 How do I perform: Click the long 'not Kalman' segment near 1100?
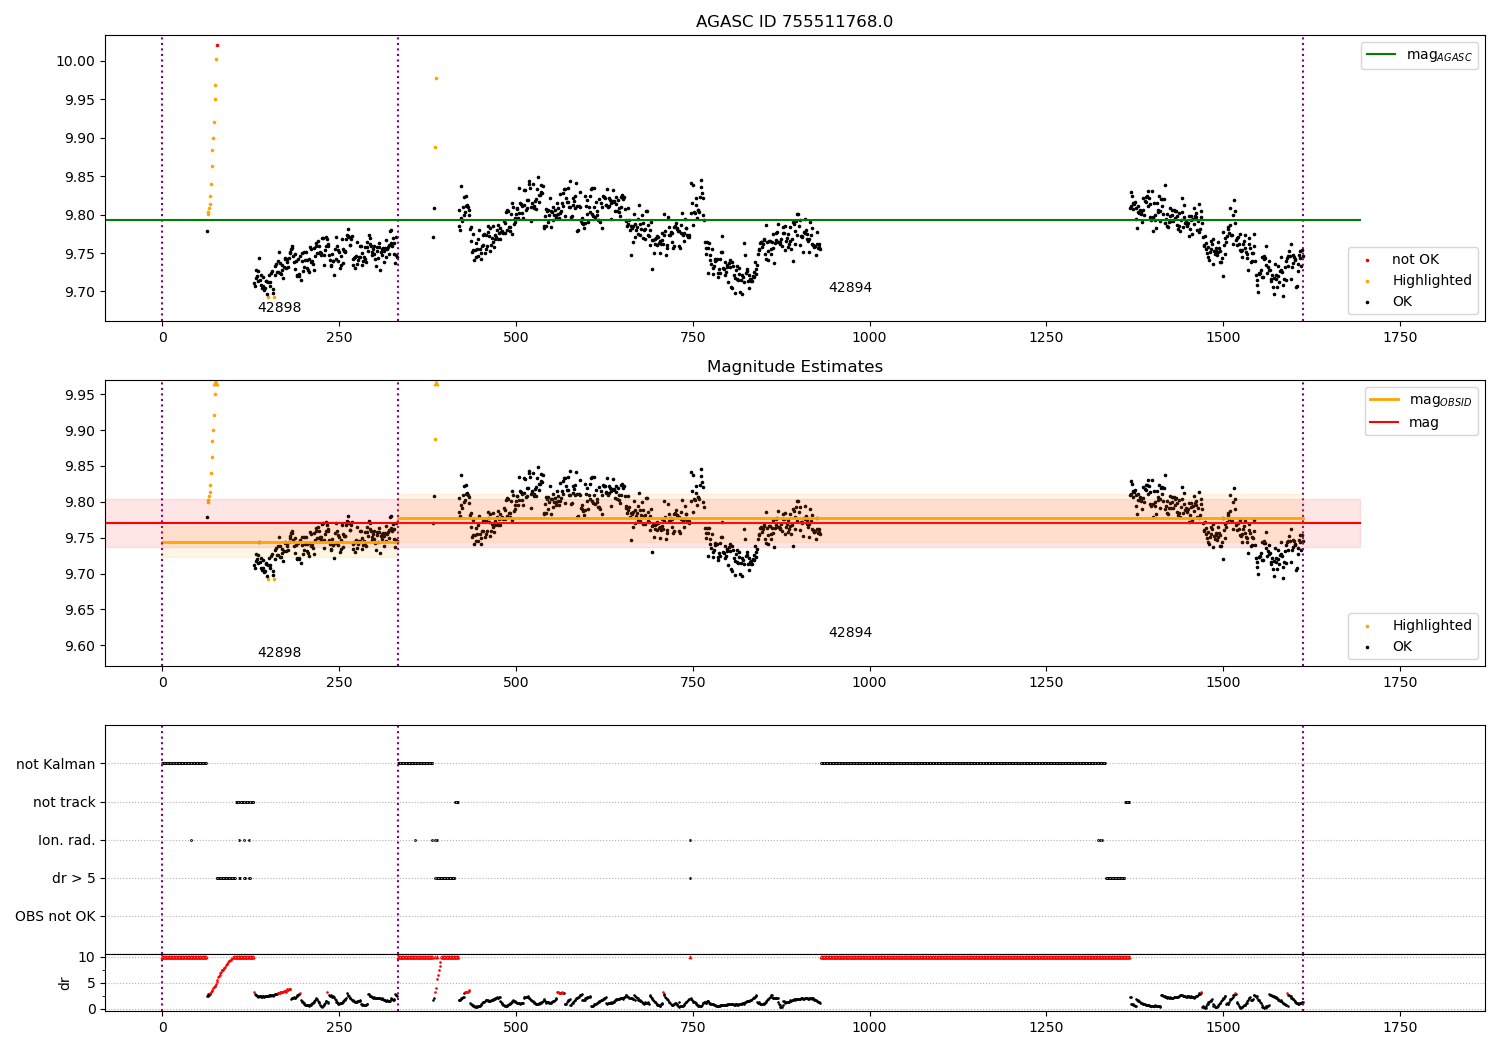click(963, 764)
